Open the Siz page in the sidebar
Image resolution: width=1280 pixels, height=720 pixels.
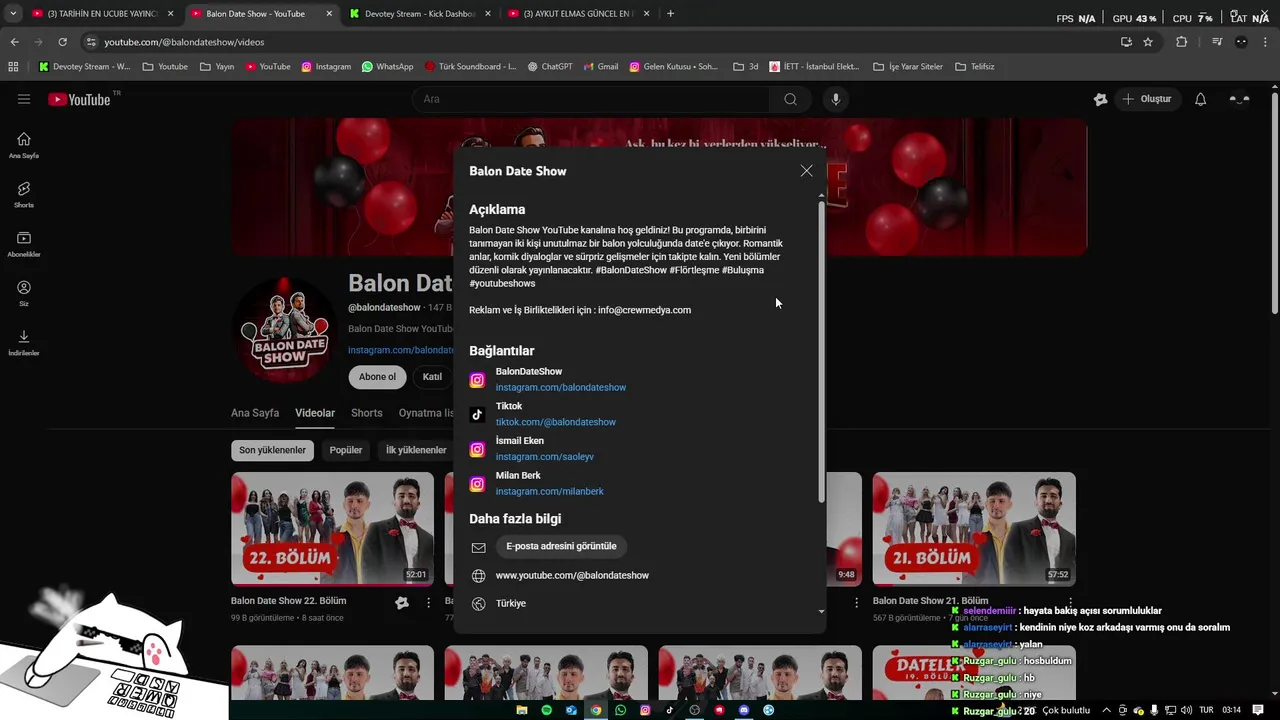[x=24, y=293]
